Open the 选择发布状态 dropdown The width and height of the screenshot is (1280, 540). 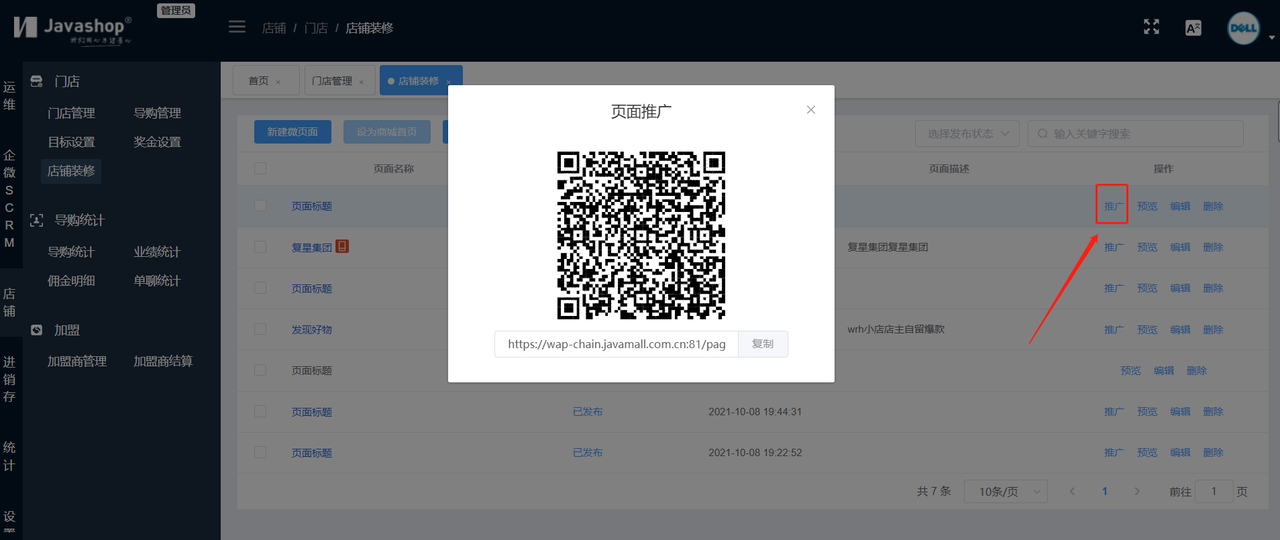(x=968, y=134)
